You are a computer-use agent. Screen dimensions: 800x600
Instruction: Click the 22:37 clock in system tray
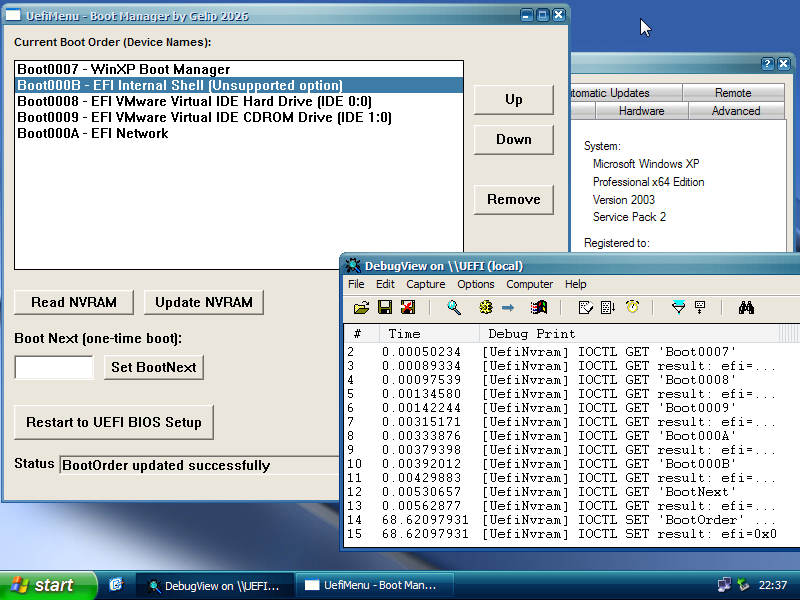pos(772,585)
